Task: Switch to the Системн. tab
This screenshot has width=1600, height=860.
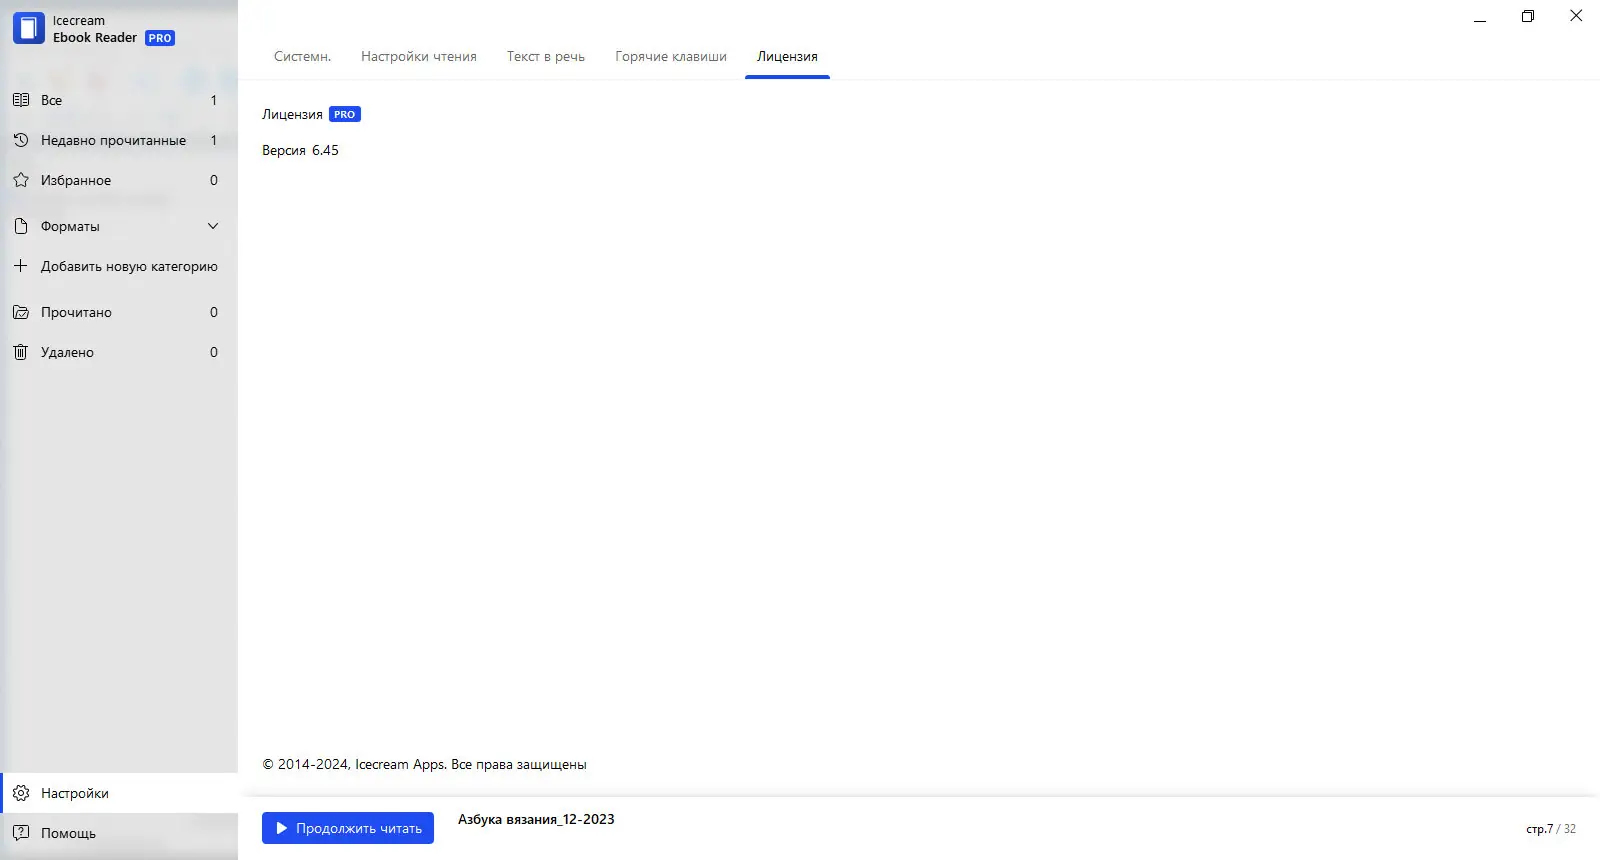Action: [x=302, y=56]
